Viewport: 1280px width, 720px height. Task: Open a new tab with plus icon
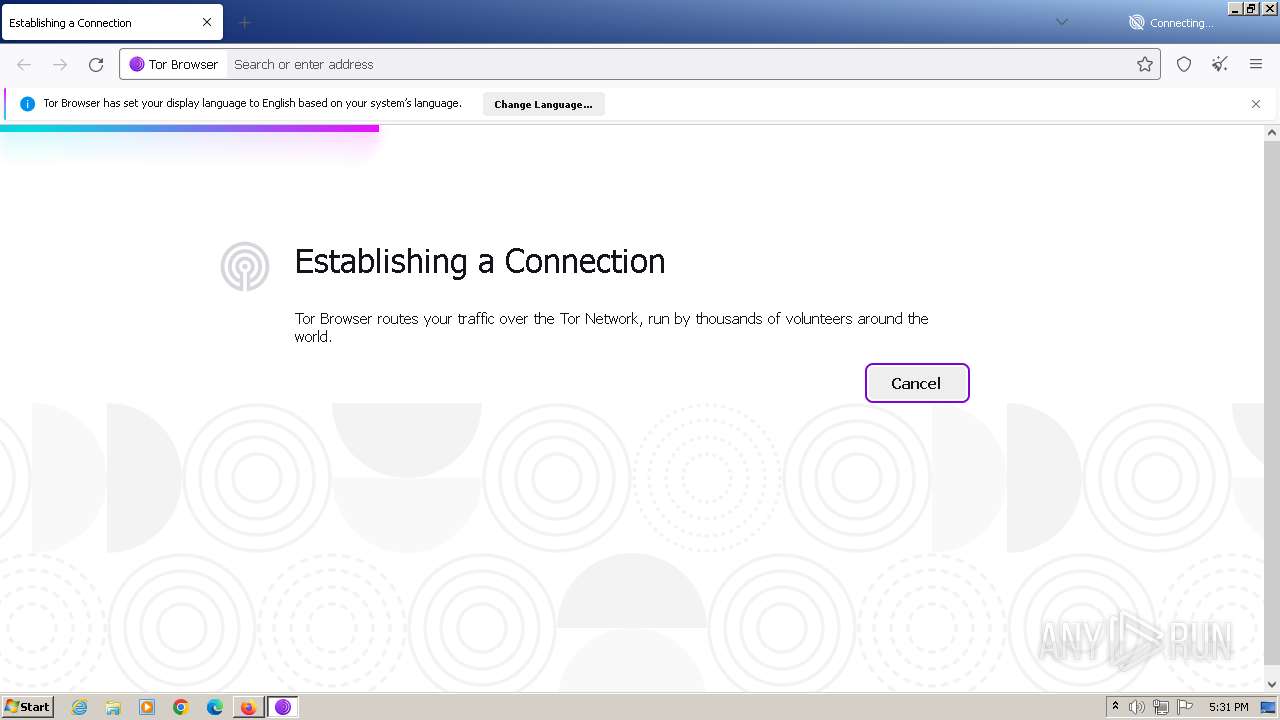(x=244, y=22)
